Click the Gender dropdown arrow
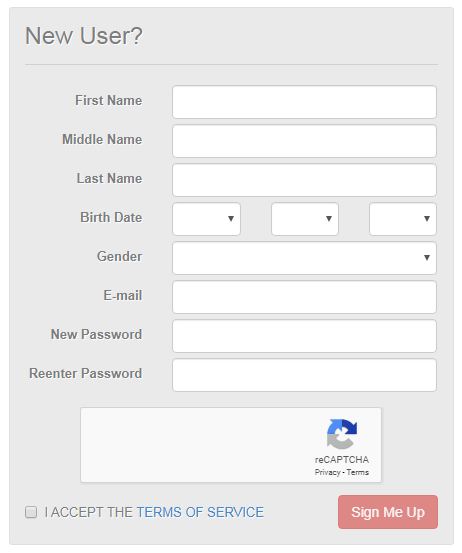This screenshot has height=553, width=462. [x=427, y=258]
